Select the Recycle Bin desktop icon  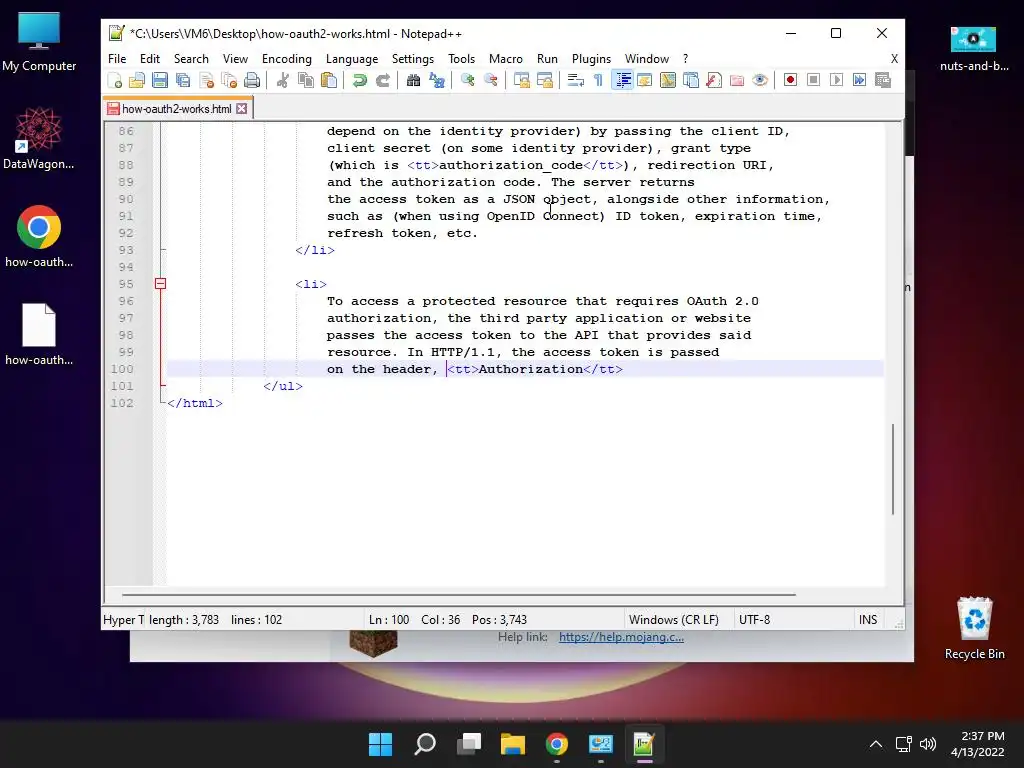[x=974, y=628]
